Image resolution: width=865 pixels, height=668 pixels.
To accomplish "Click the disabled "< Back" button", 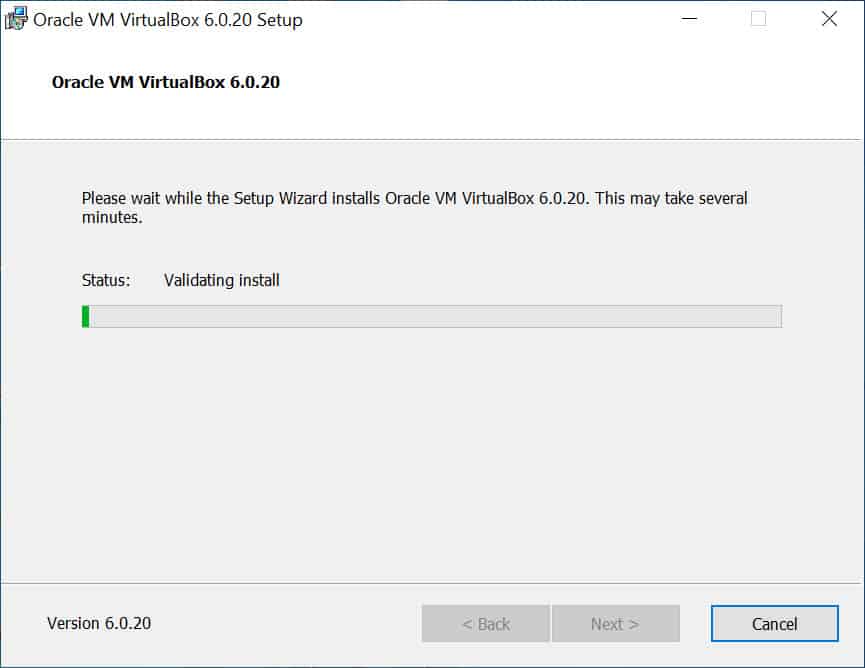I will [485, 624].
